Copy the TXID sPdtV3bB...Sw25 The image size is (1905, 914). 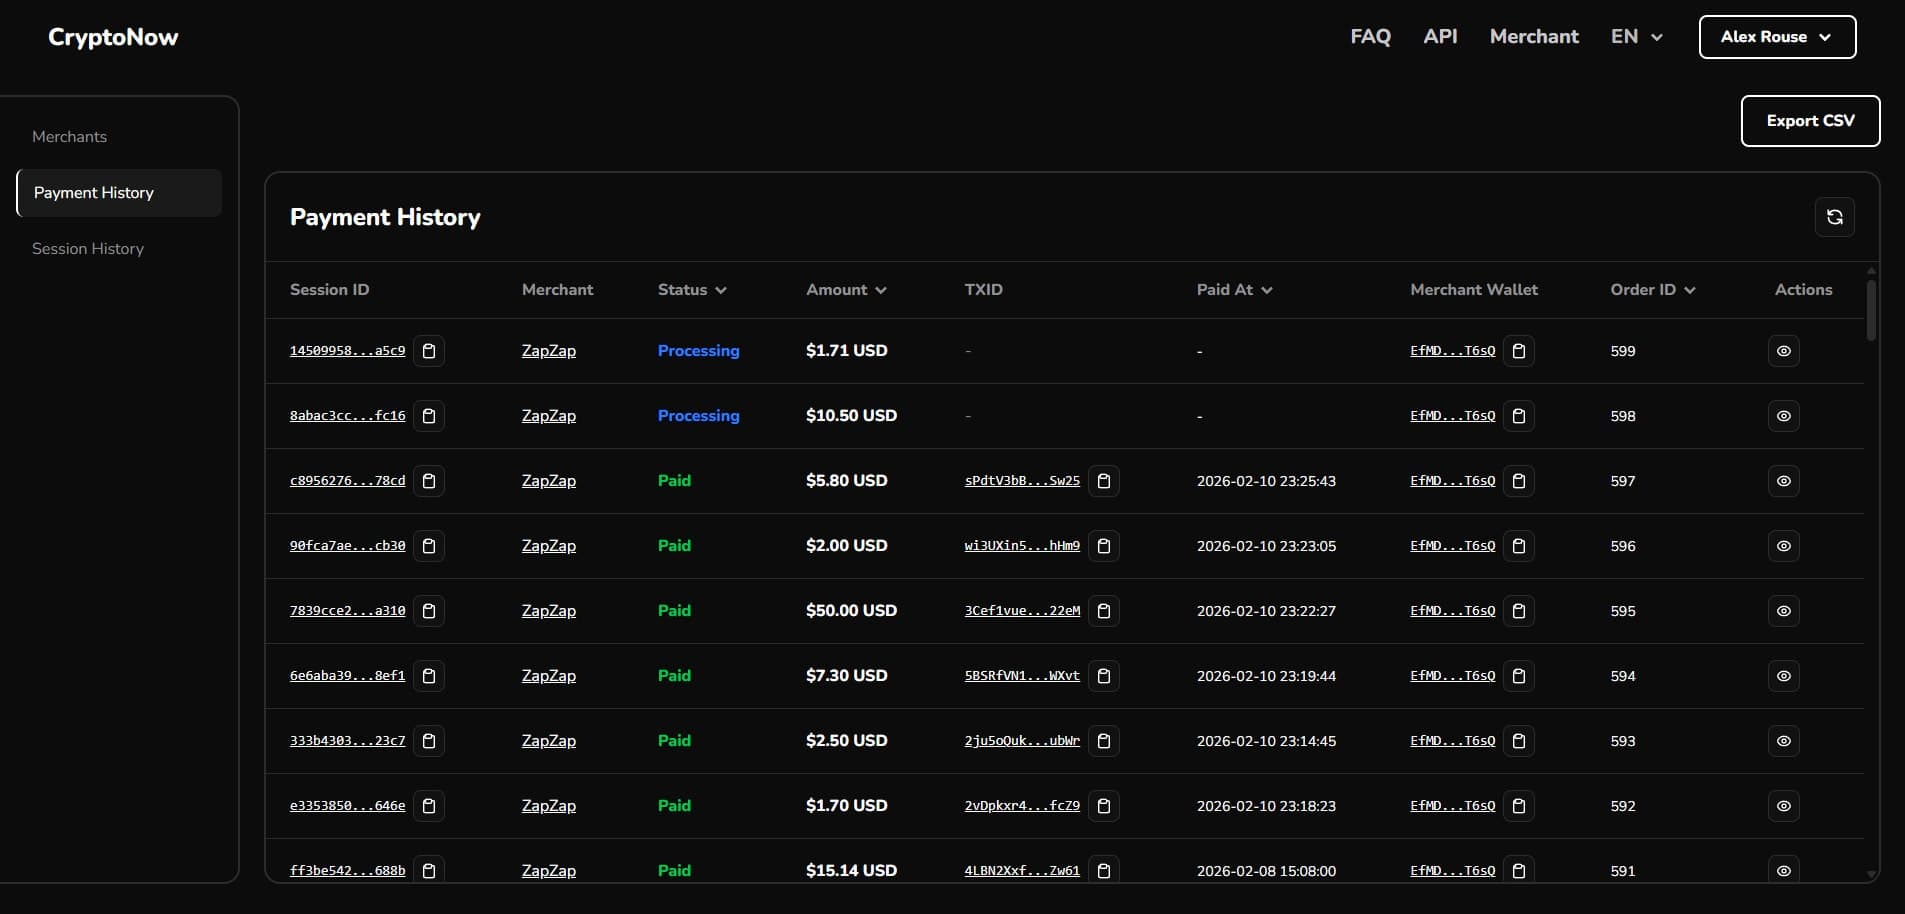click(x=1103, y=481)
